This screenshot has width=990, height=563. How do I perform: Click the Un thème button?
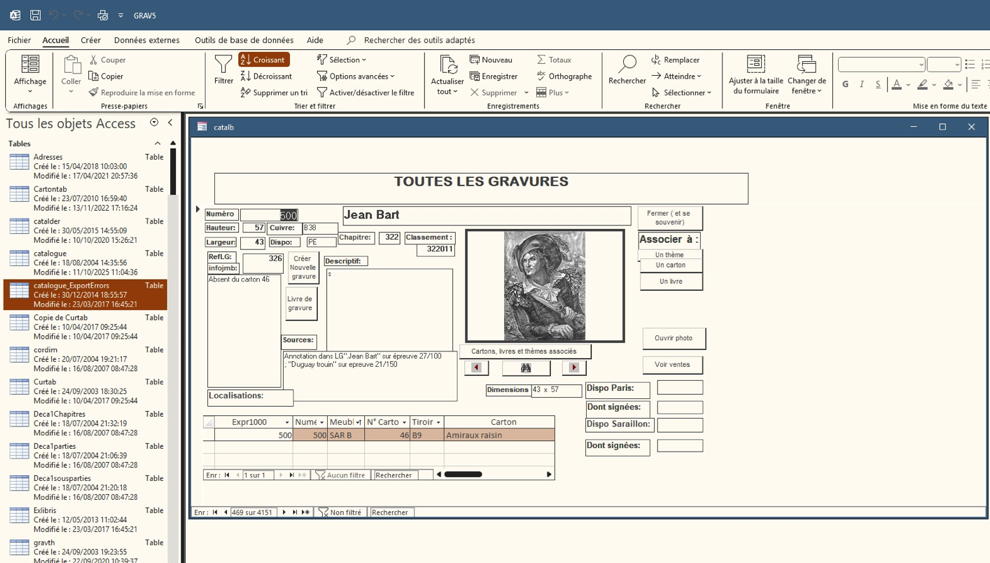670,254
